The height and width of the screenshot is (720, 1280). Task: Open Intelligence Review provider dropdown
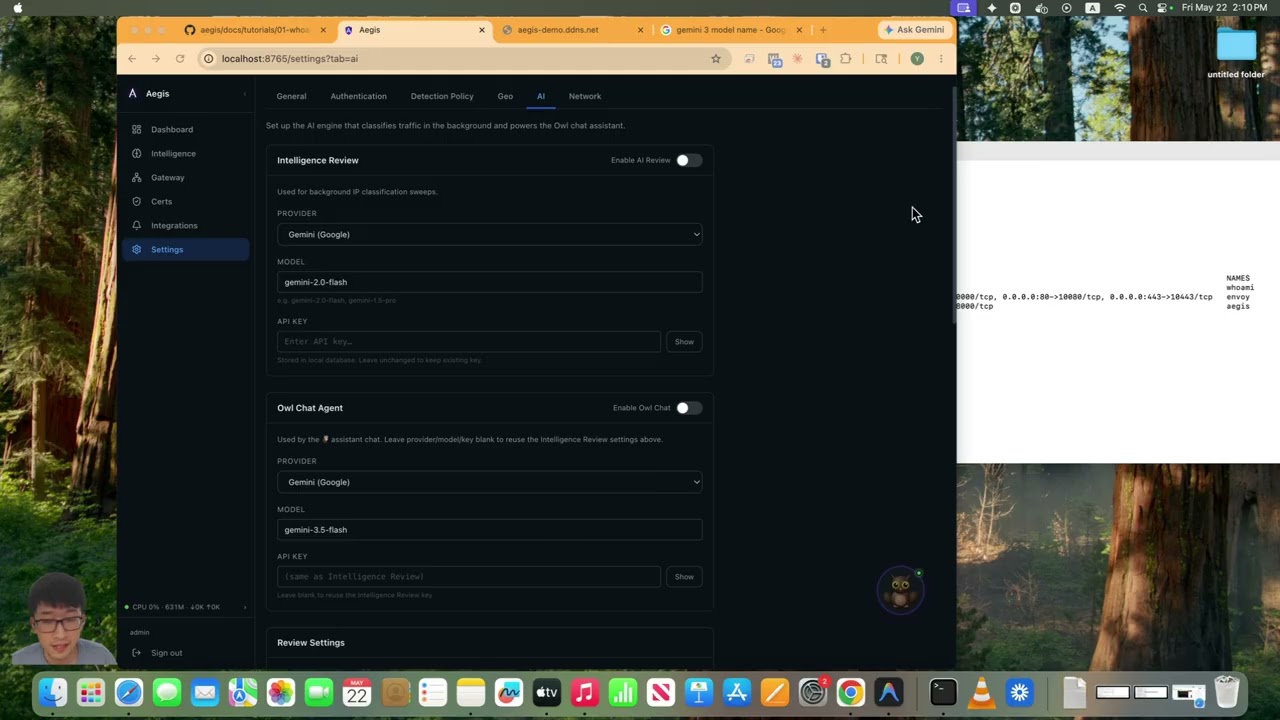pyautogui.click(x=490, y=234)
